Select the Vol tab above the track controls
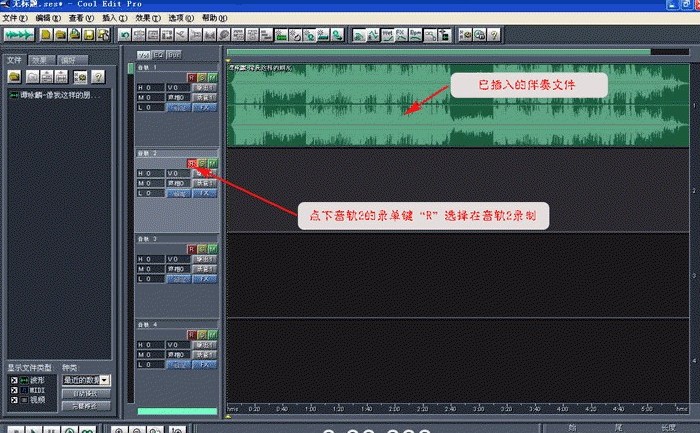Image resolution: width=700 pixels, height=433 pixels. (144, 54)
